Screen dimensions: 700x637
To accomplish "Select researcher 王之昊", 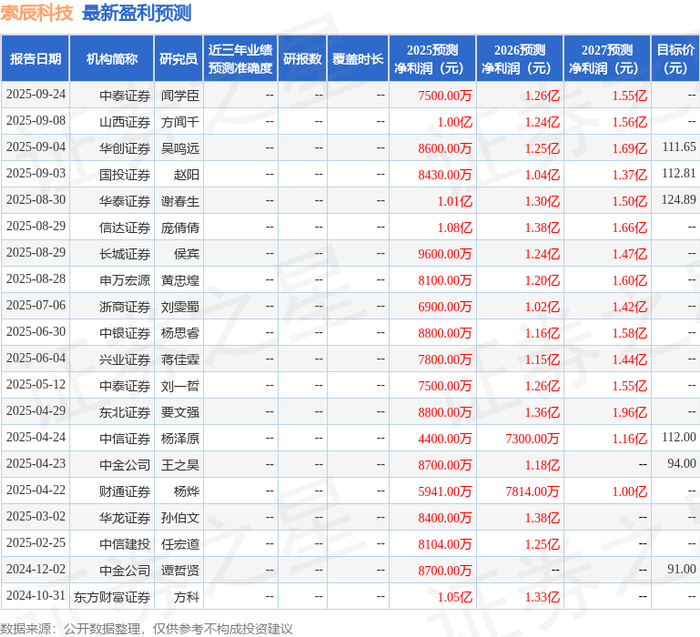I will pyautogui.click(x=180, y=465).
